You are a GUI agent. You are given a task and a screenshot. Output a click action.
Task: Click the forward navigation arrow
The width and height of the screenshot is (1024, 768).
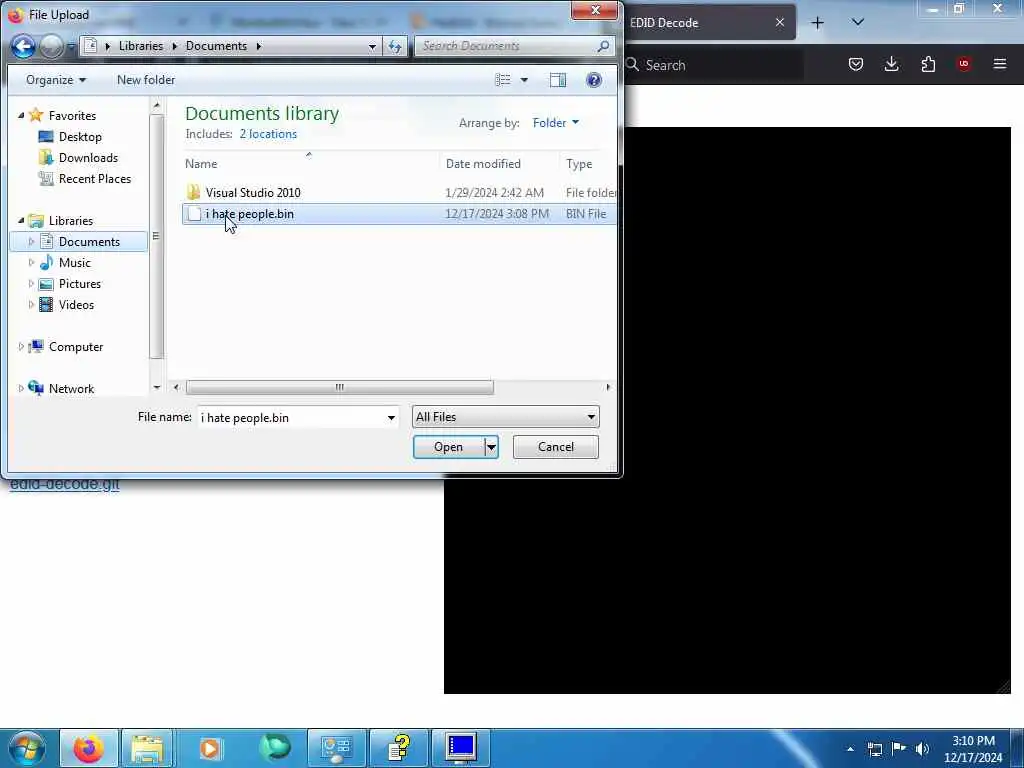(x=51, y=46)
